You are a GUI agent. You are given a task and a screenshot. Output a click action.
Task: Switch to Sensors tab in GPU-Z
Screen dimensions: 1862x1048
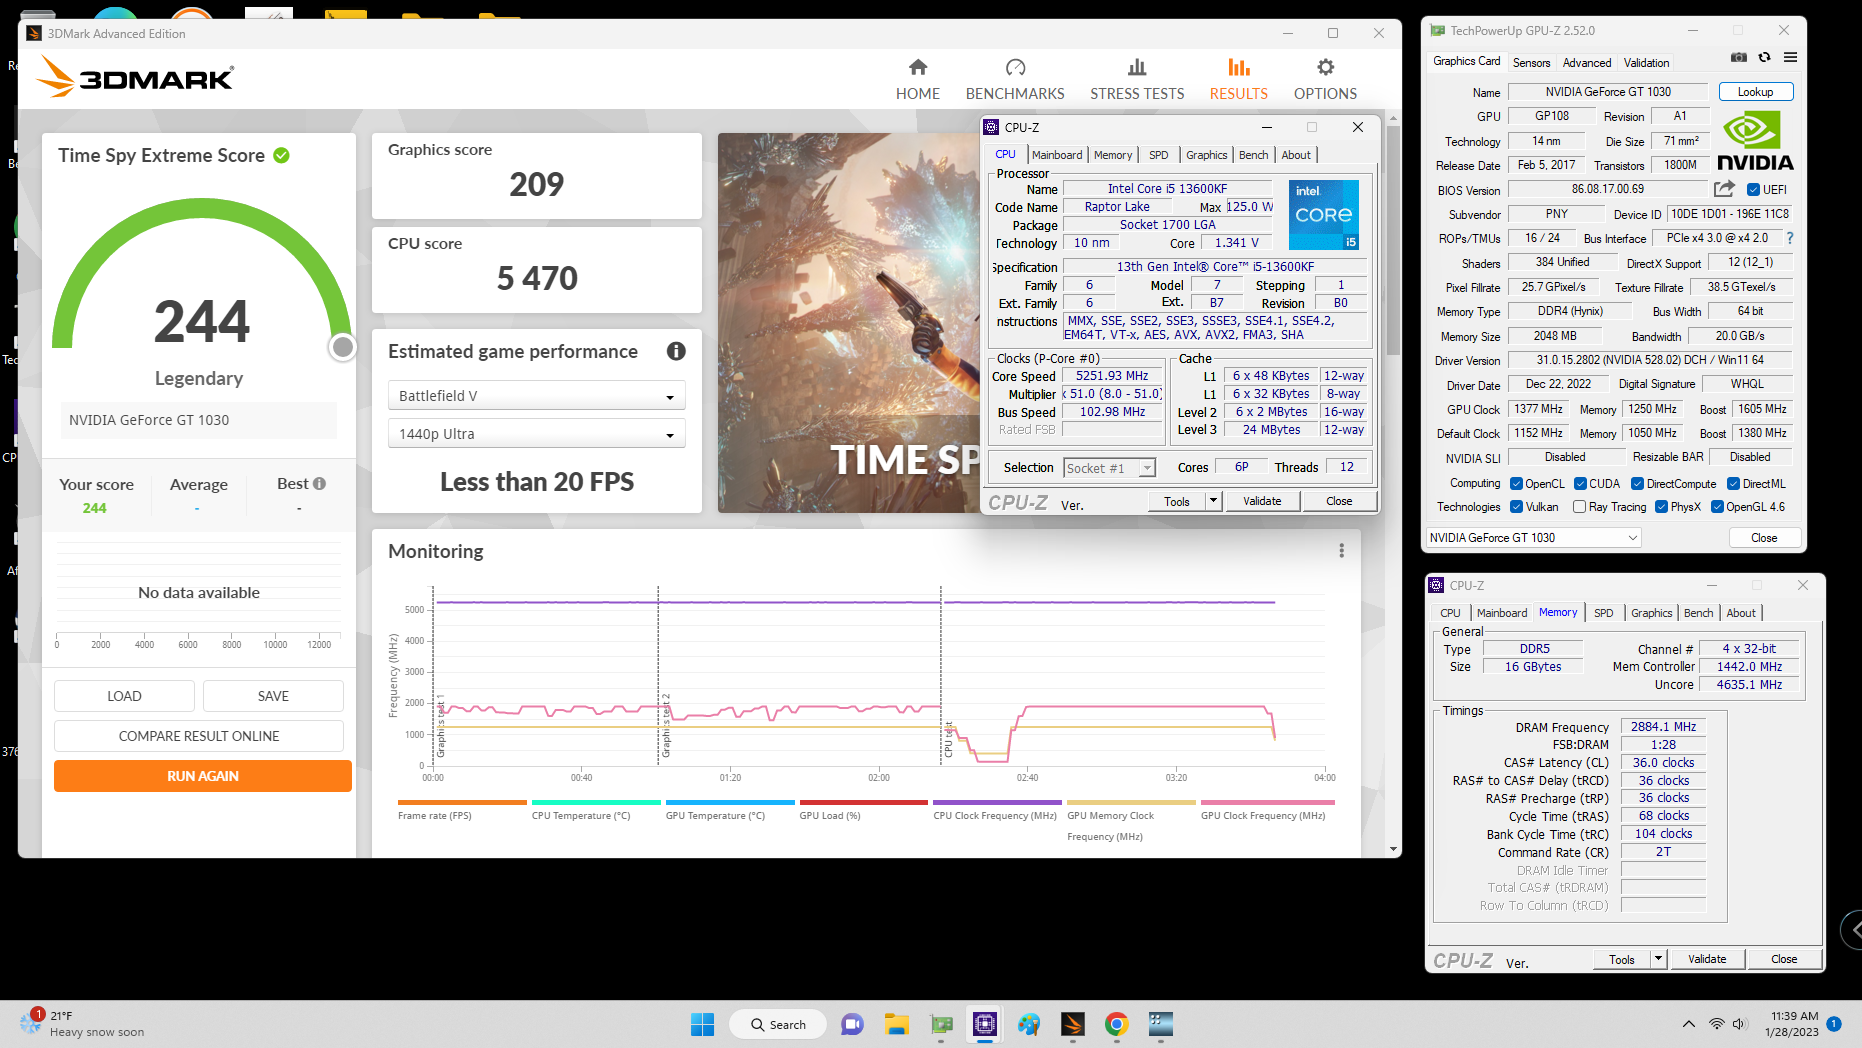coord(1531,63)
